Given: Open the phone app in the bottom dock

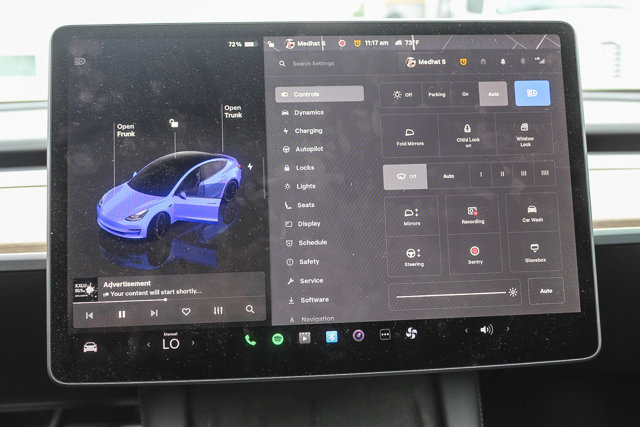Looking at the screenshot, I should pyautogui.click(x=250, y=339).
